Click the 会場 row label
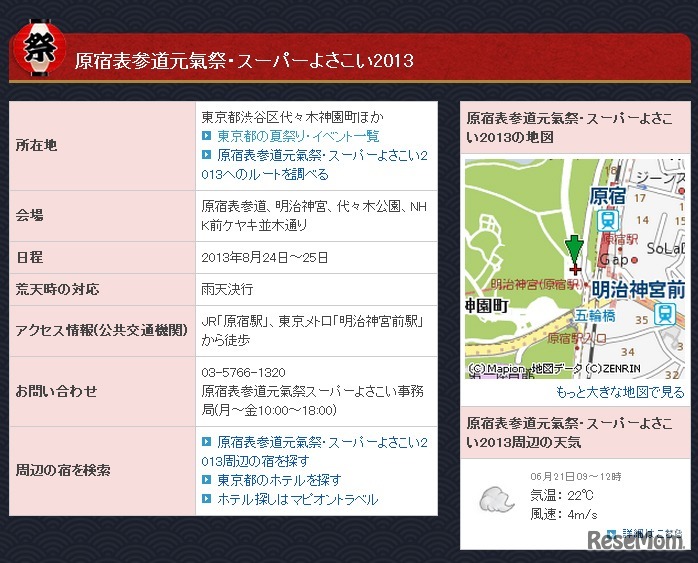 (x=29, y=215)
